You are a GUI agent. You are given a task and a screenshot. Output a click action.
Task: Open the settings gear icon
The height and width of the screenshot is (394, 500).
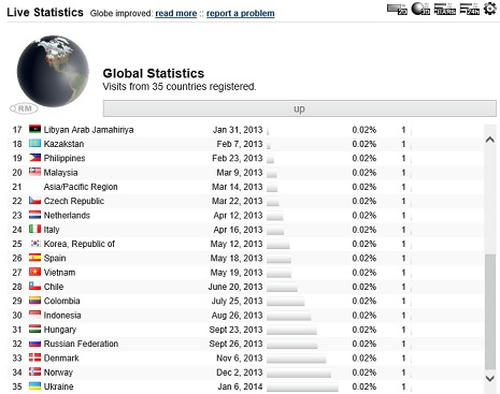pyautogui.click(x=490, y=9)
